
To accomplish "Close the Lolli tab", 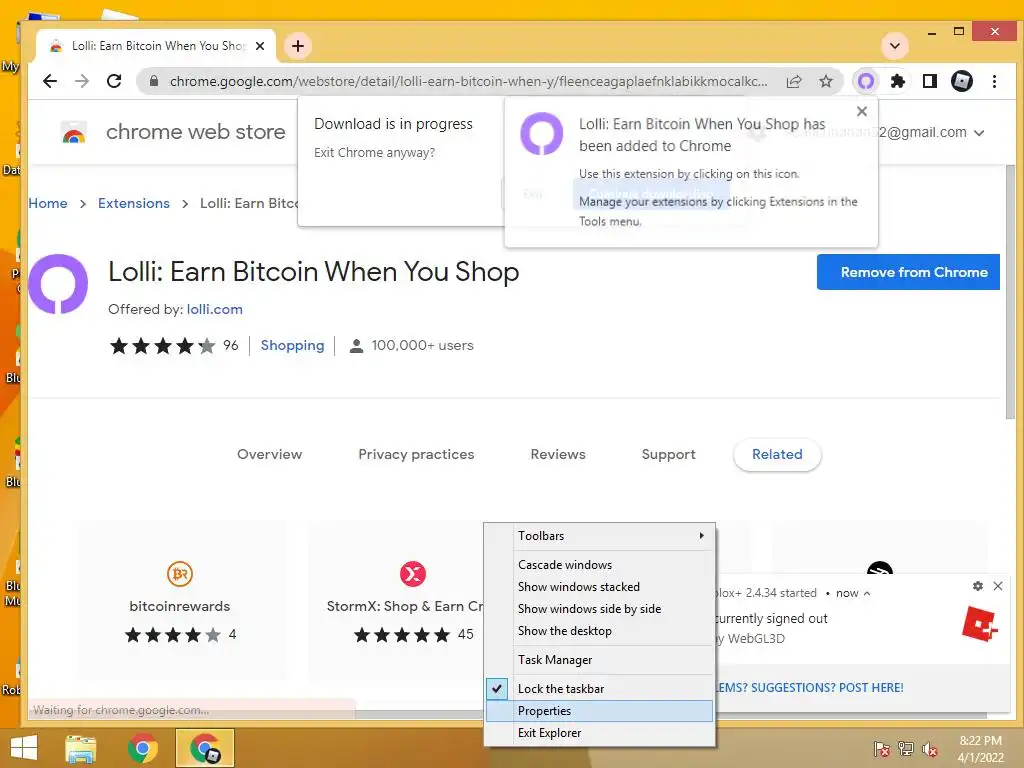I will (x=260, y=46).
